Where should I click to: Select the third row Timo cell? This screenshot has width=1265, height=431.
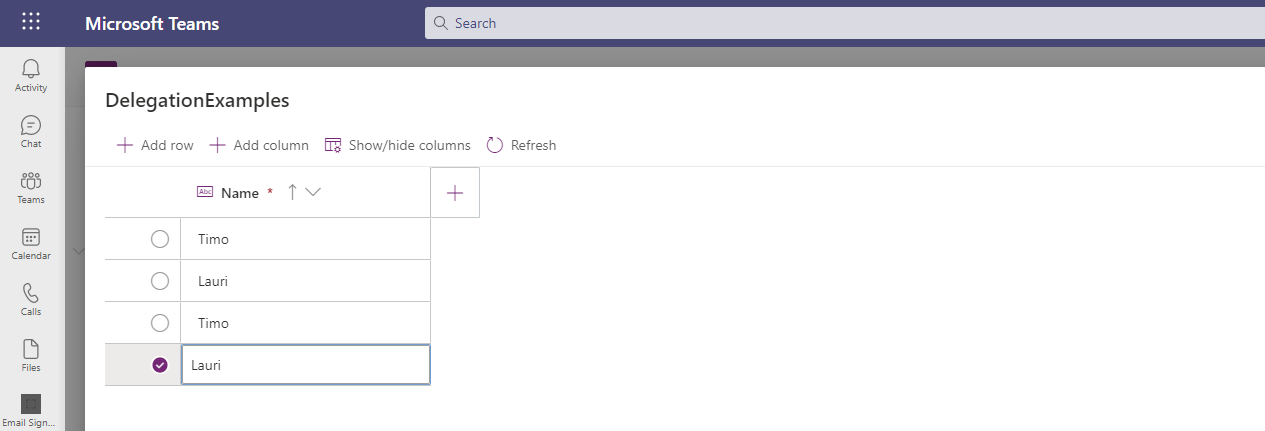pos(305,323)
